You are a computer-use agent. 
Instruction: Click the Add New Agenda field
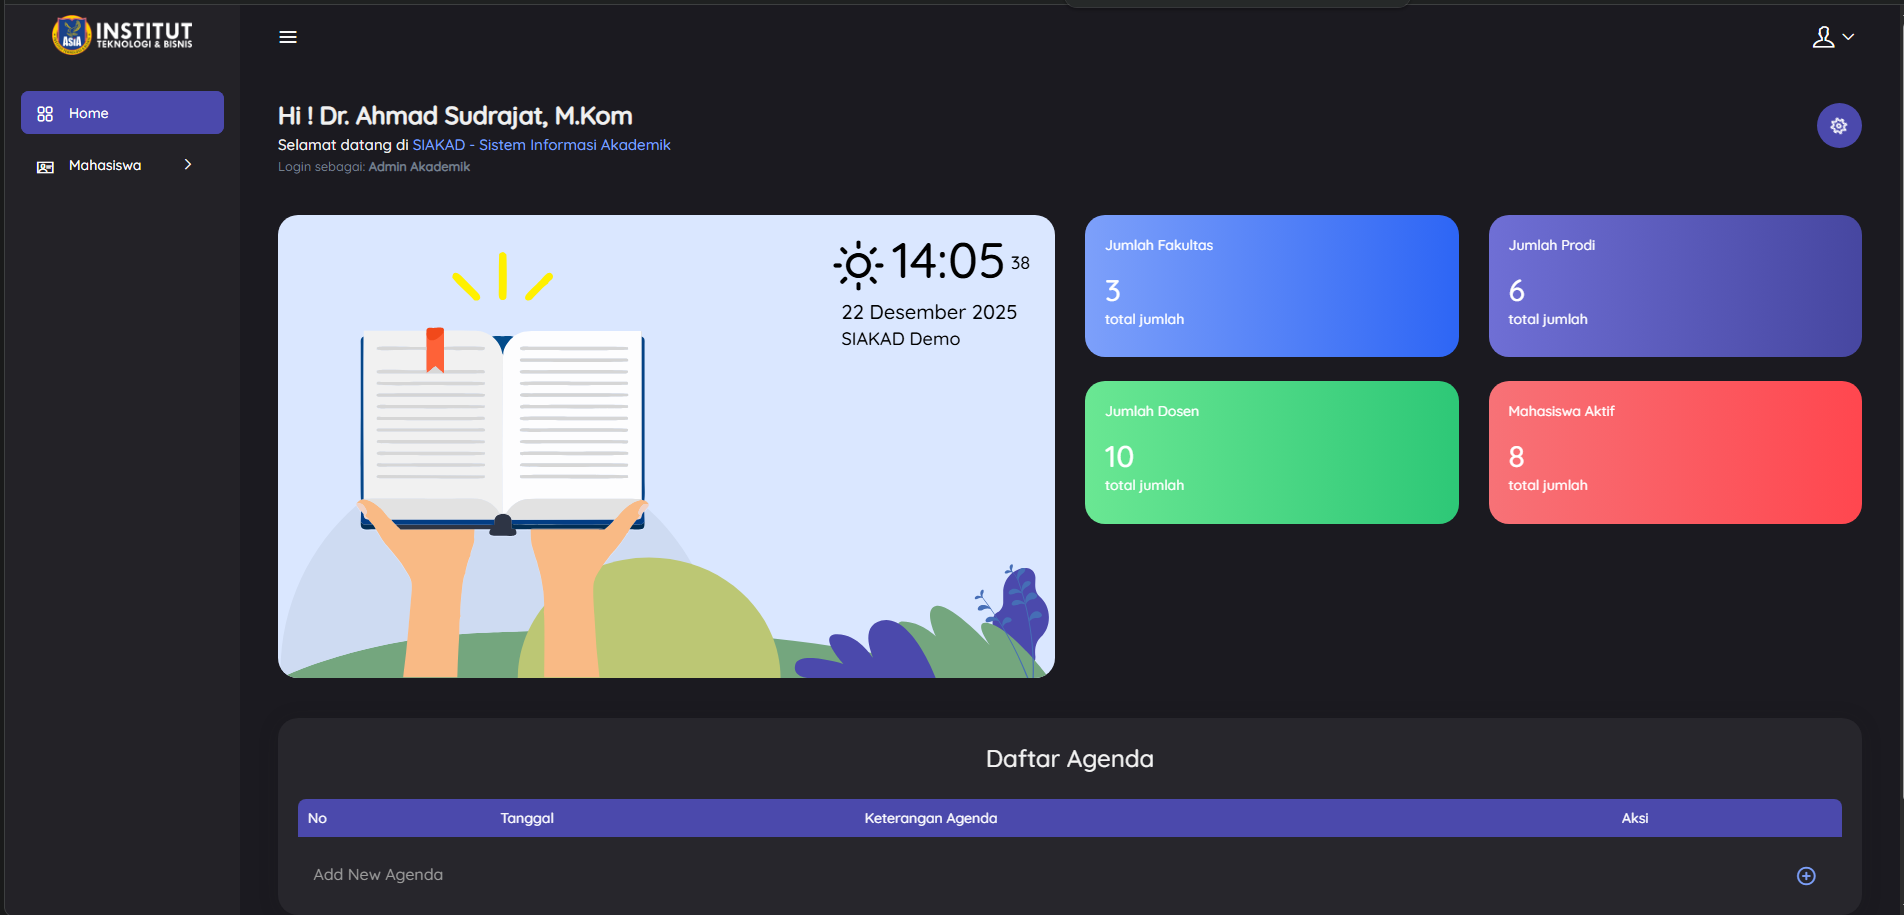tap(378, 875)
